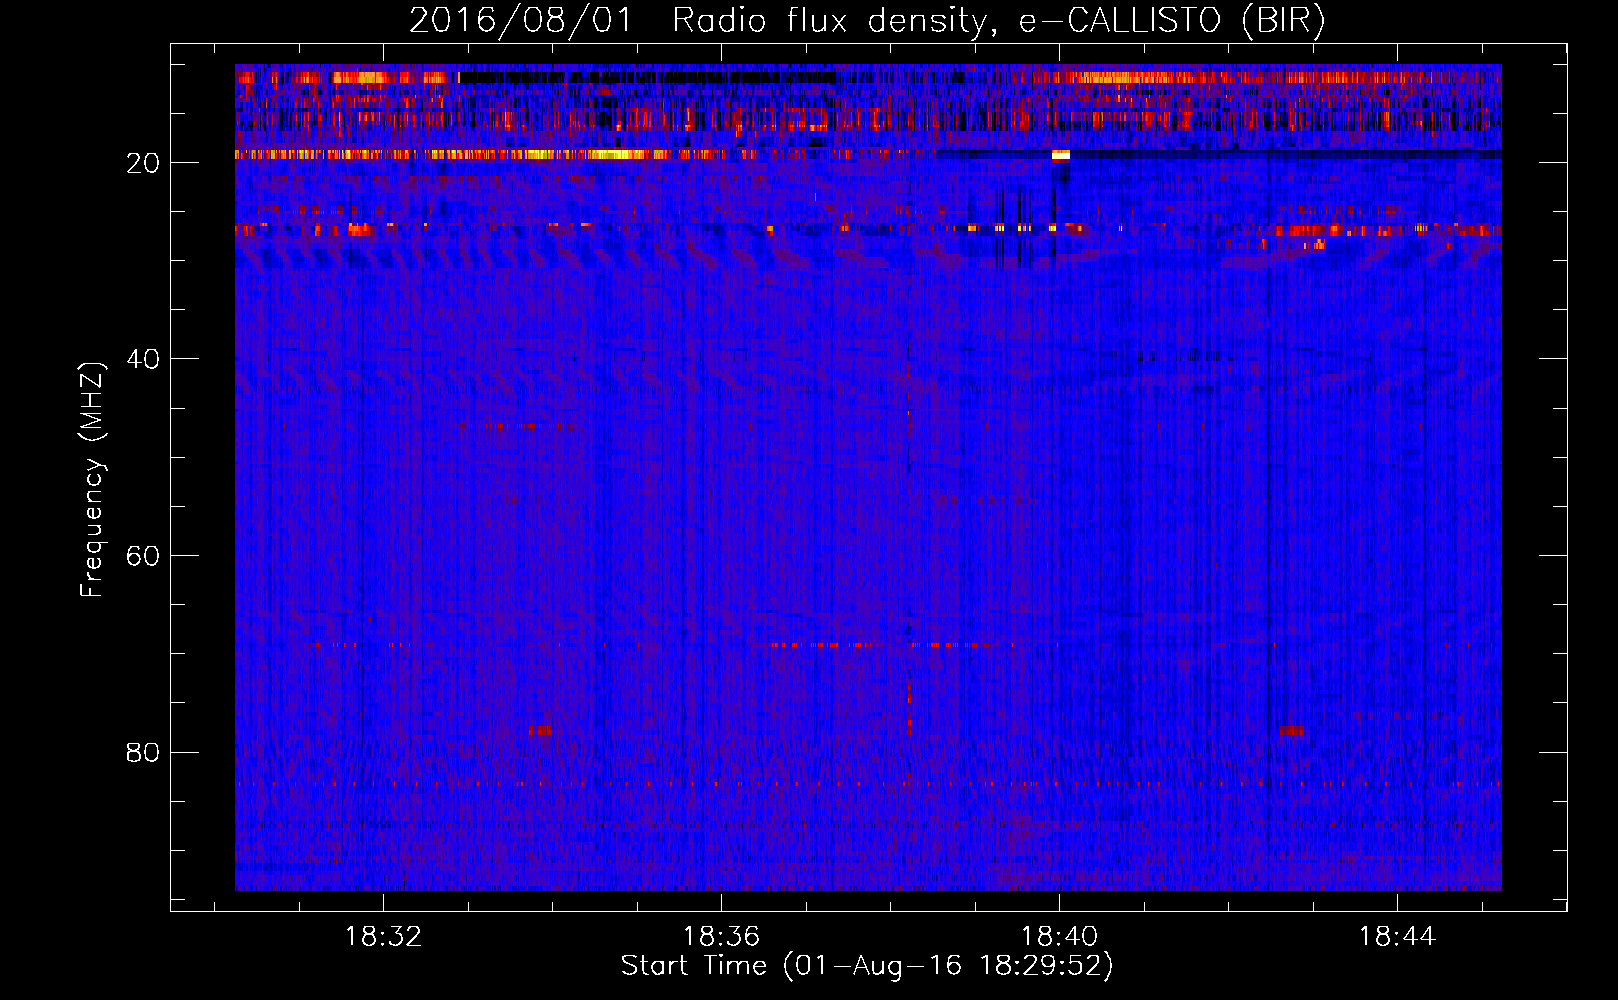Click the 'Start Time (01-Aug-16 18:29:52)' label
Viewport: 1618px width, 1000px height.
click(867, 966)
